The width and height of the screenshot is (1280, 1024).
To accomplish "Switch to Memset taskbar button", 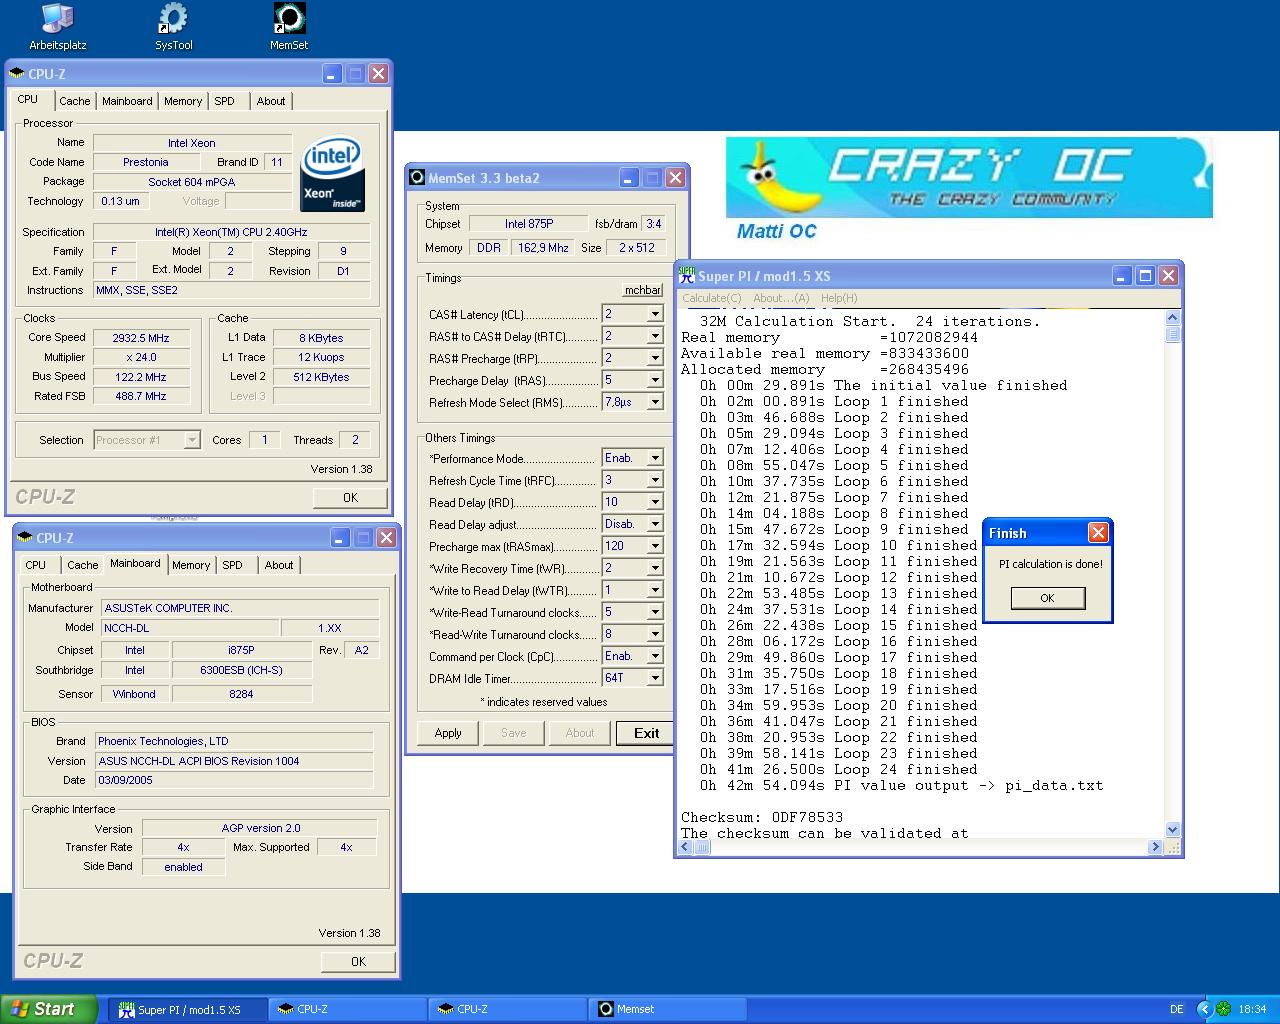I will (x=667, y=1009).
